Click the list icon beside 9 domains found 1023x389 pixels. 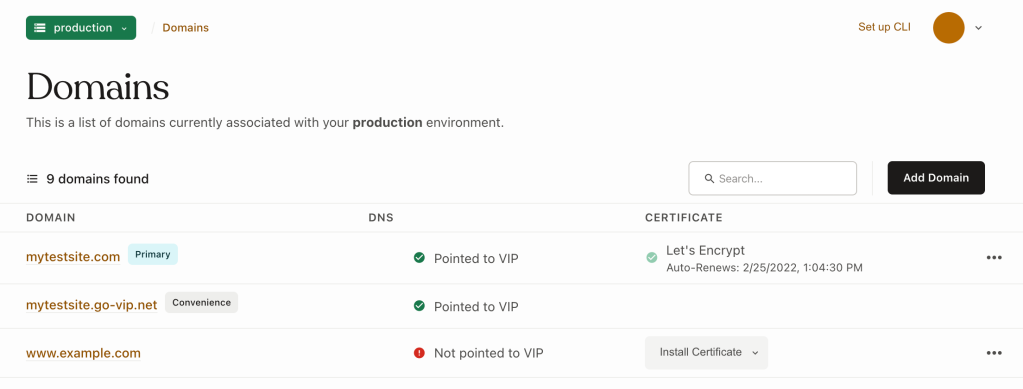pos(32,179)
